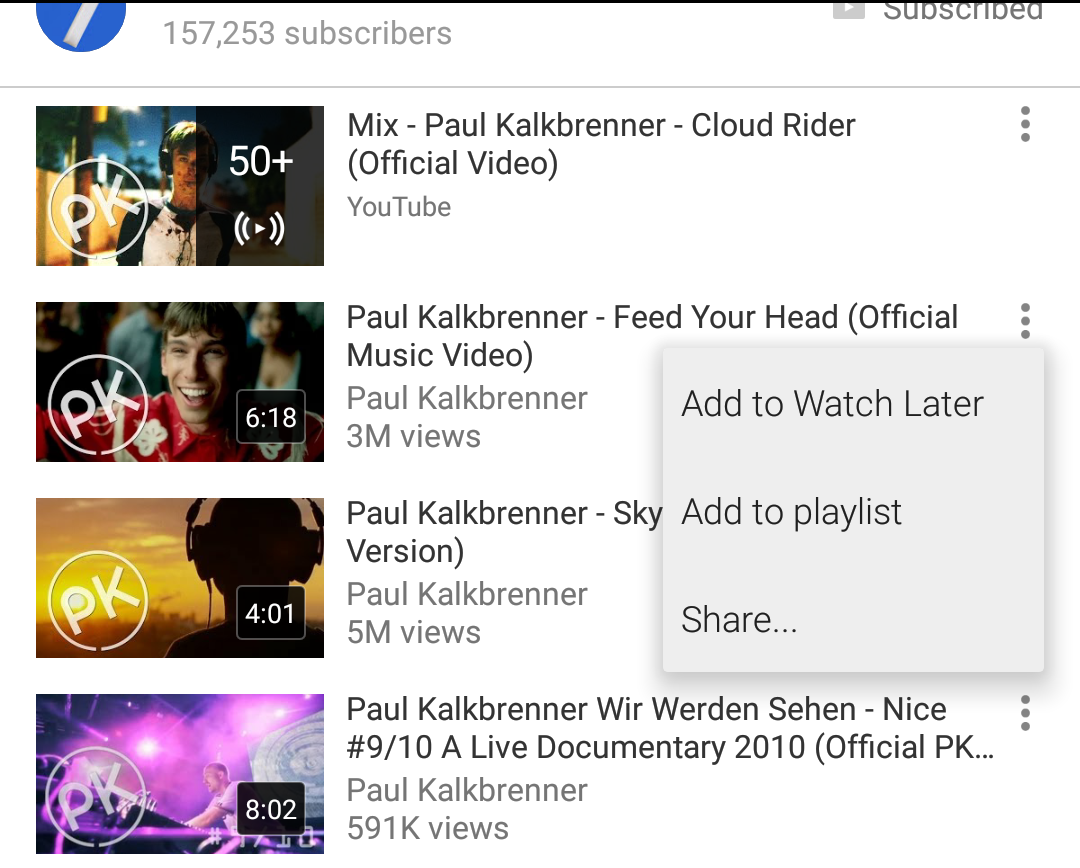Open three-dot menu for Feed Your Head
Screen dimensions: 1080x868
click(1025, 321)
